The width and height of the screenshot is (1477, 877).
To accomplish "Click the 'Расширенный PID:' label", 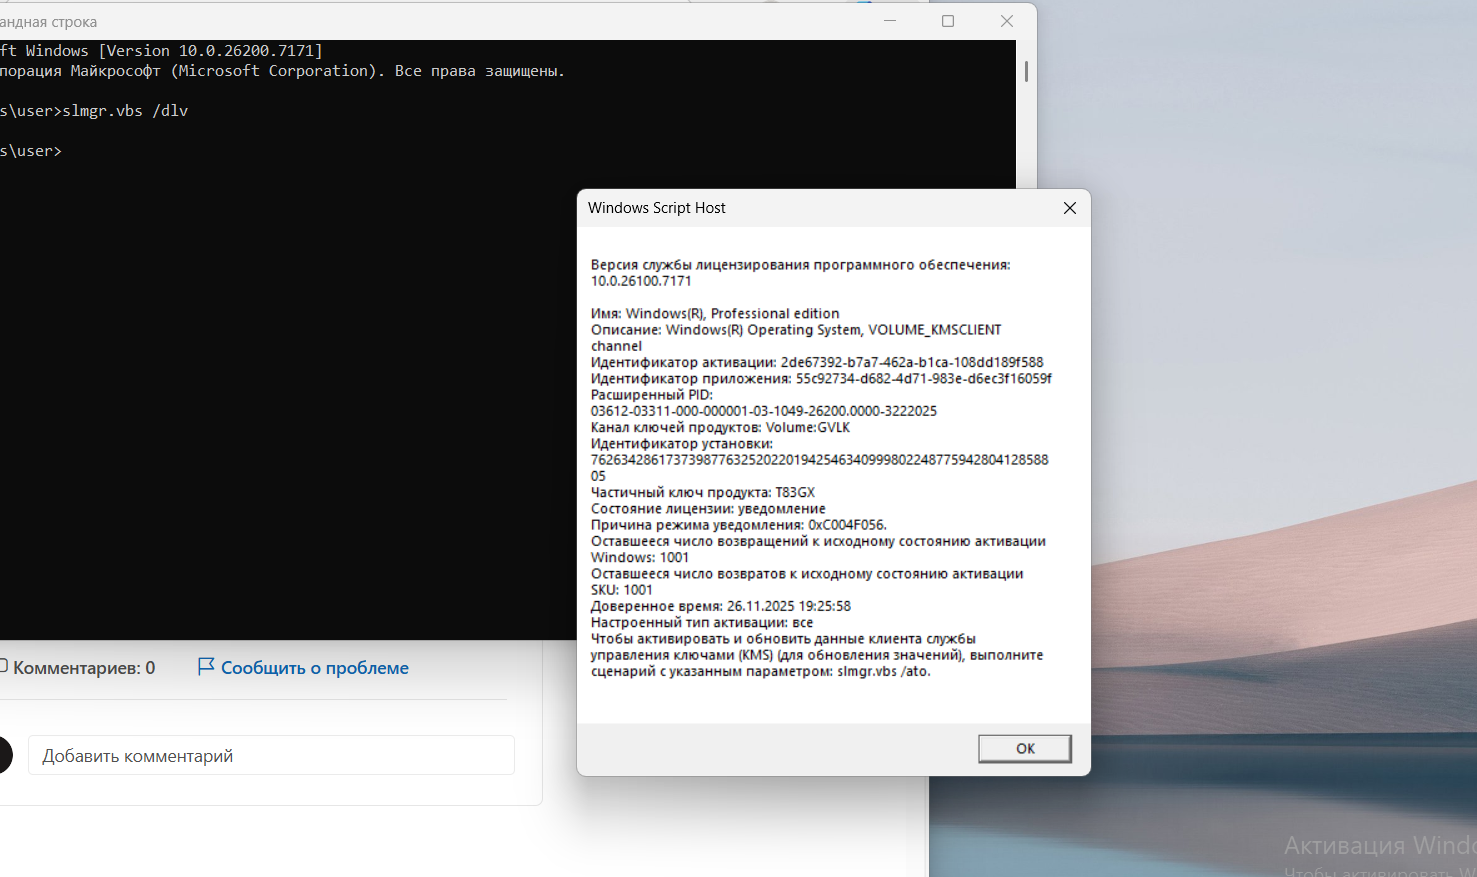I will [x=652, y=394].
